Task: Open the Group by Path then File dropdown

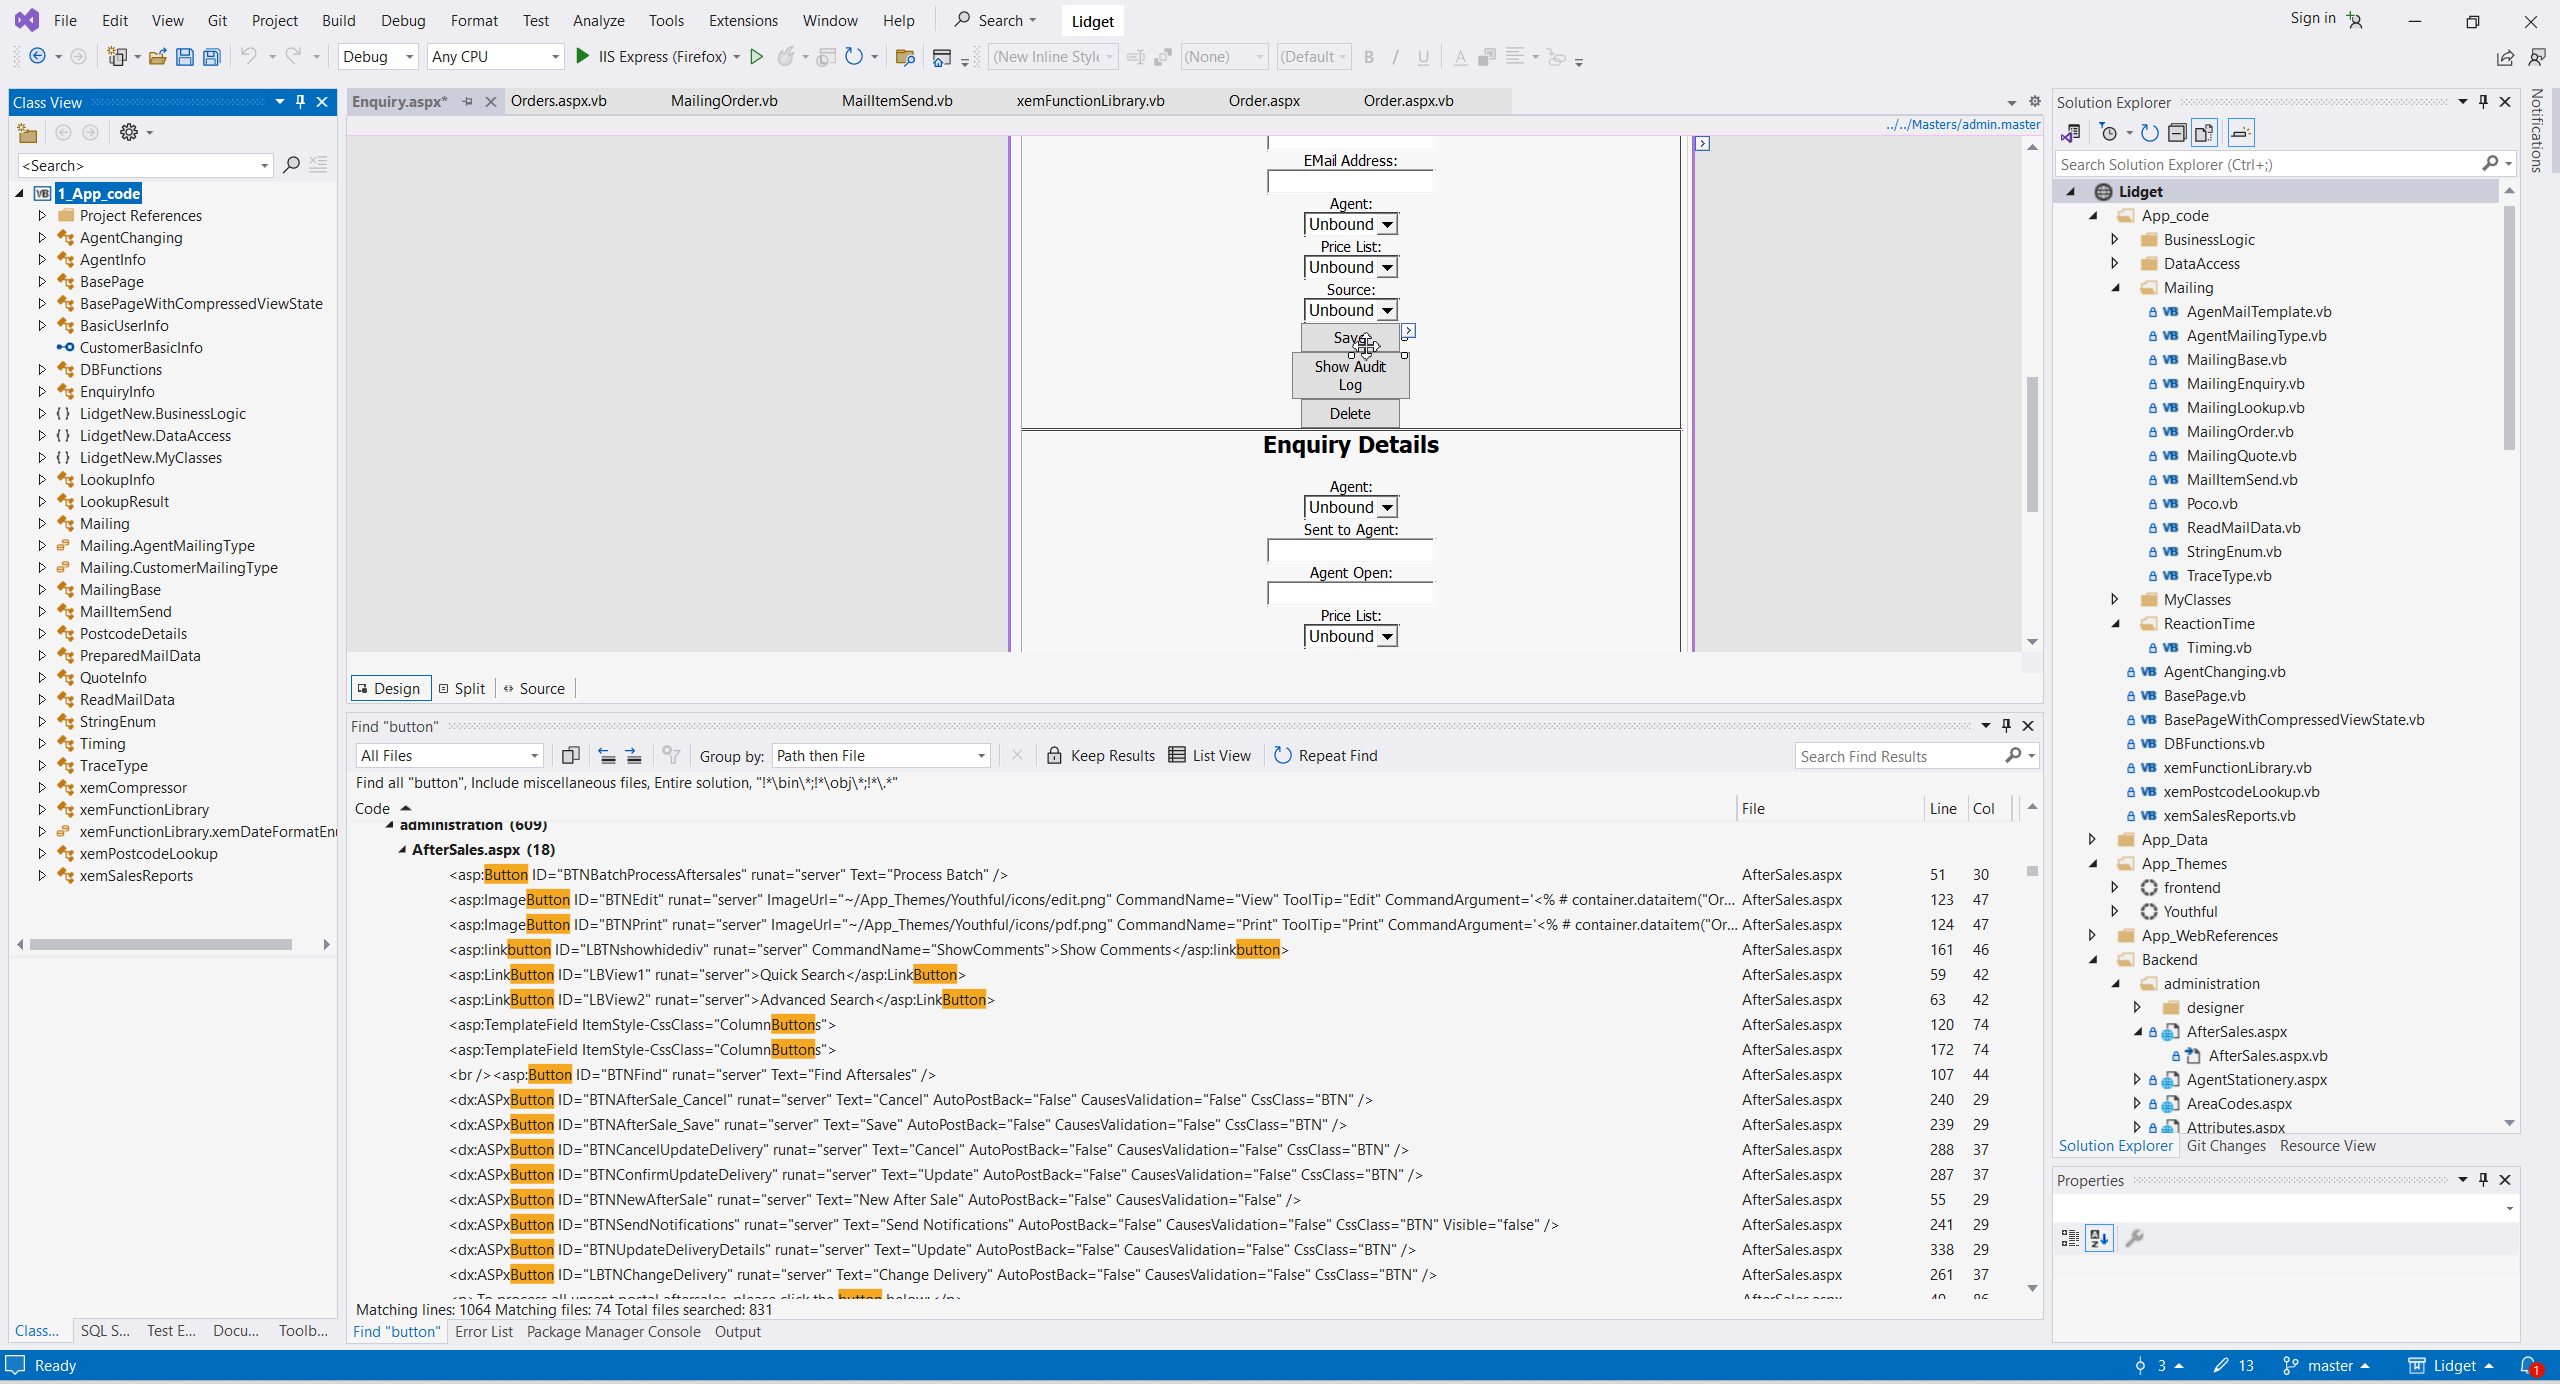Action: [x=881, y=756]
